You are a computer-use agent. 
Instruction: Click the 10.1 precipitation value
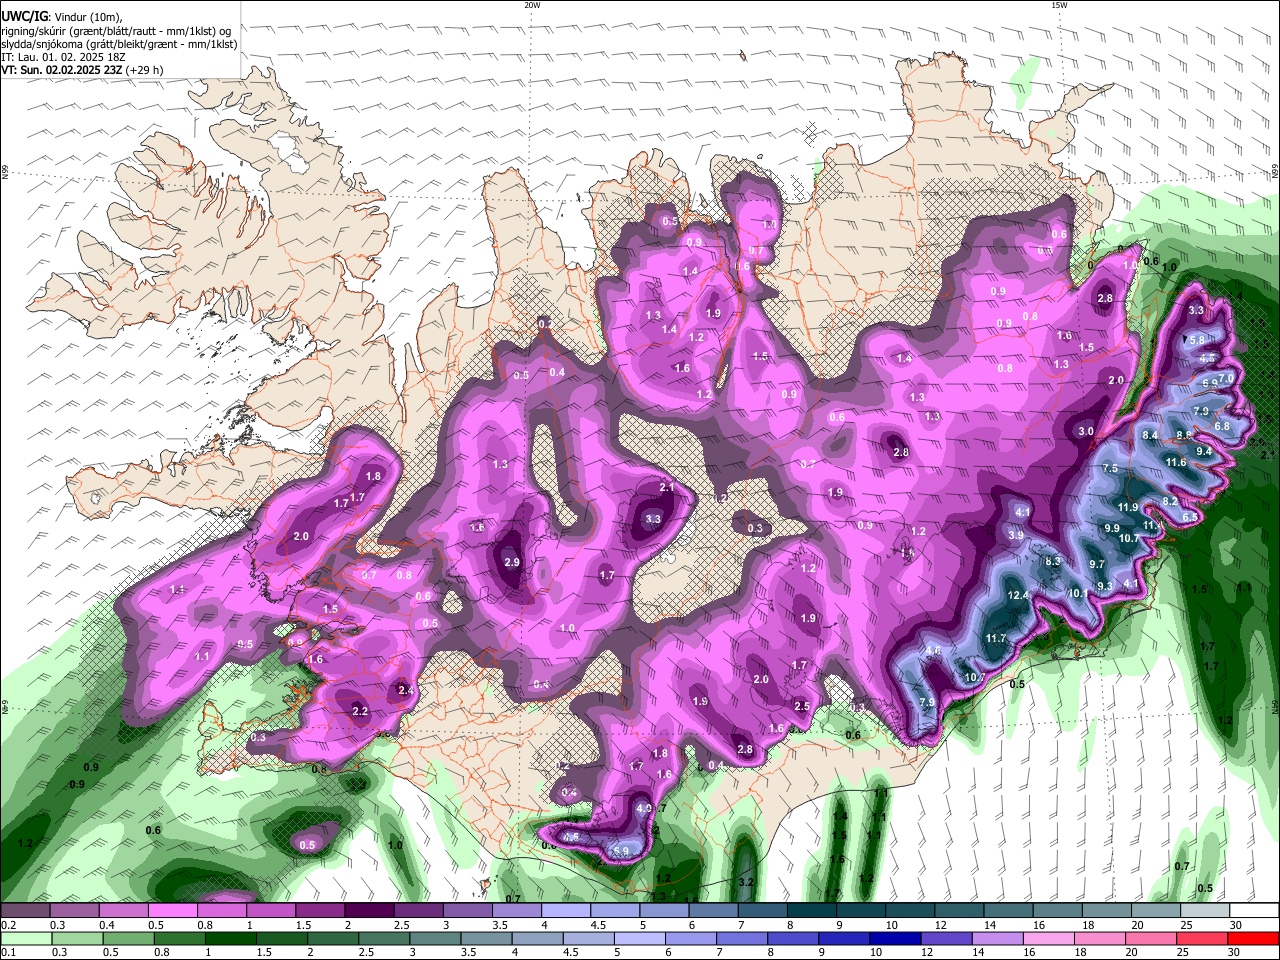click(x=1078, y=593)
